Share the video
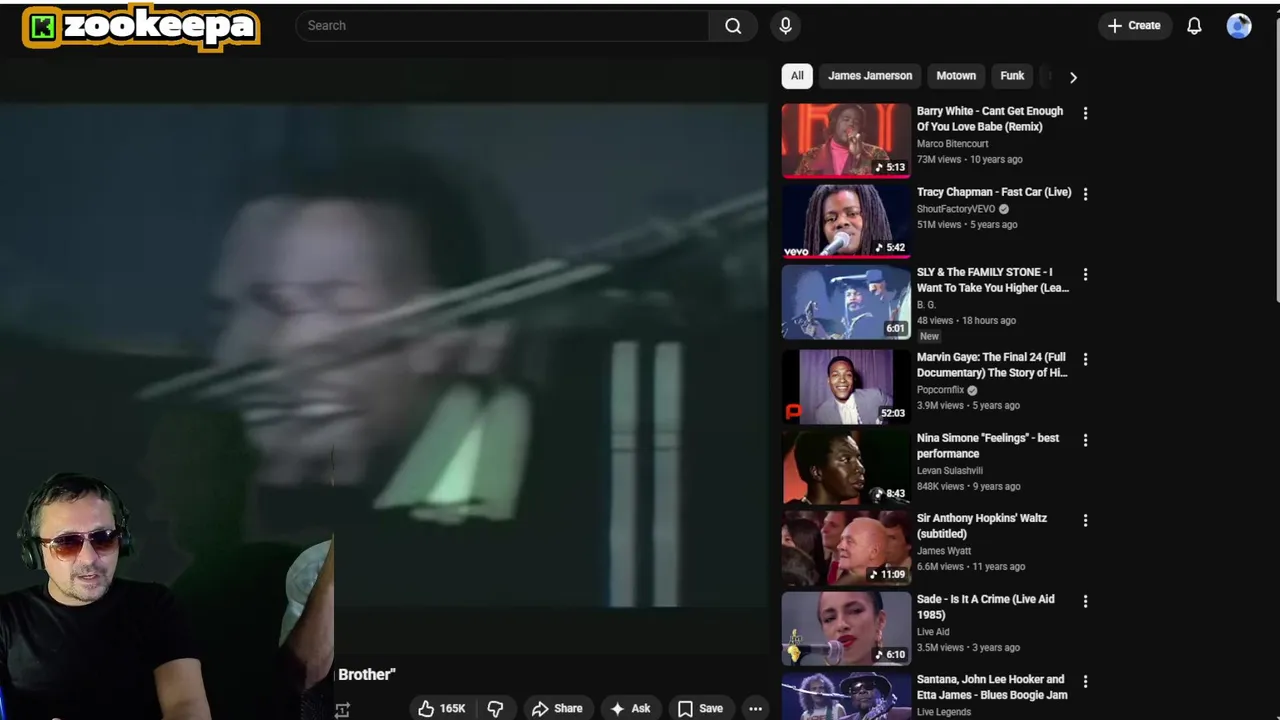 557,708
